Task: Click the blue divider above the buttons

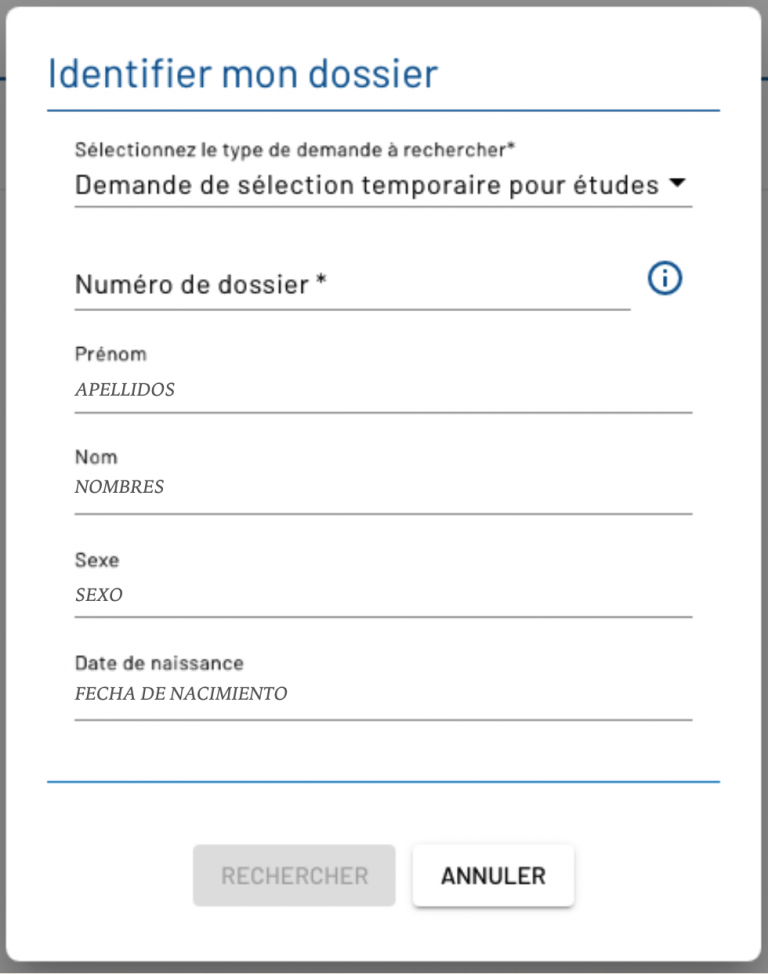Action: click(383, 782)
